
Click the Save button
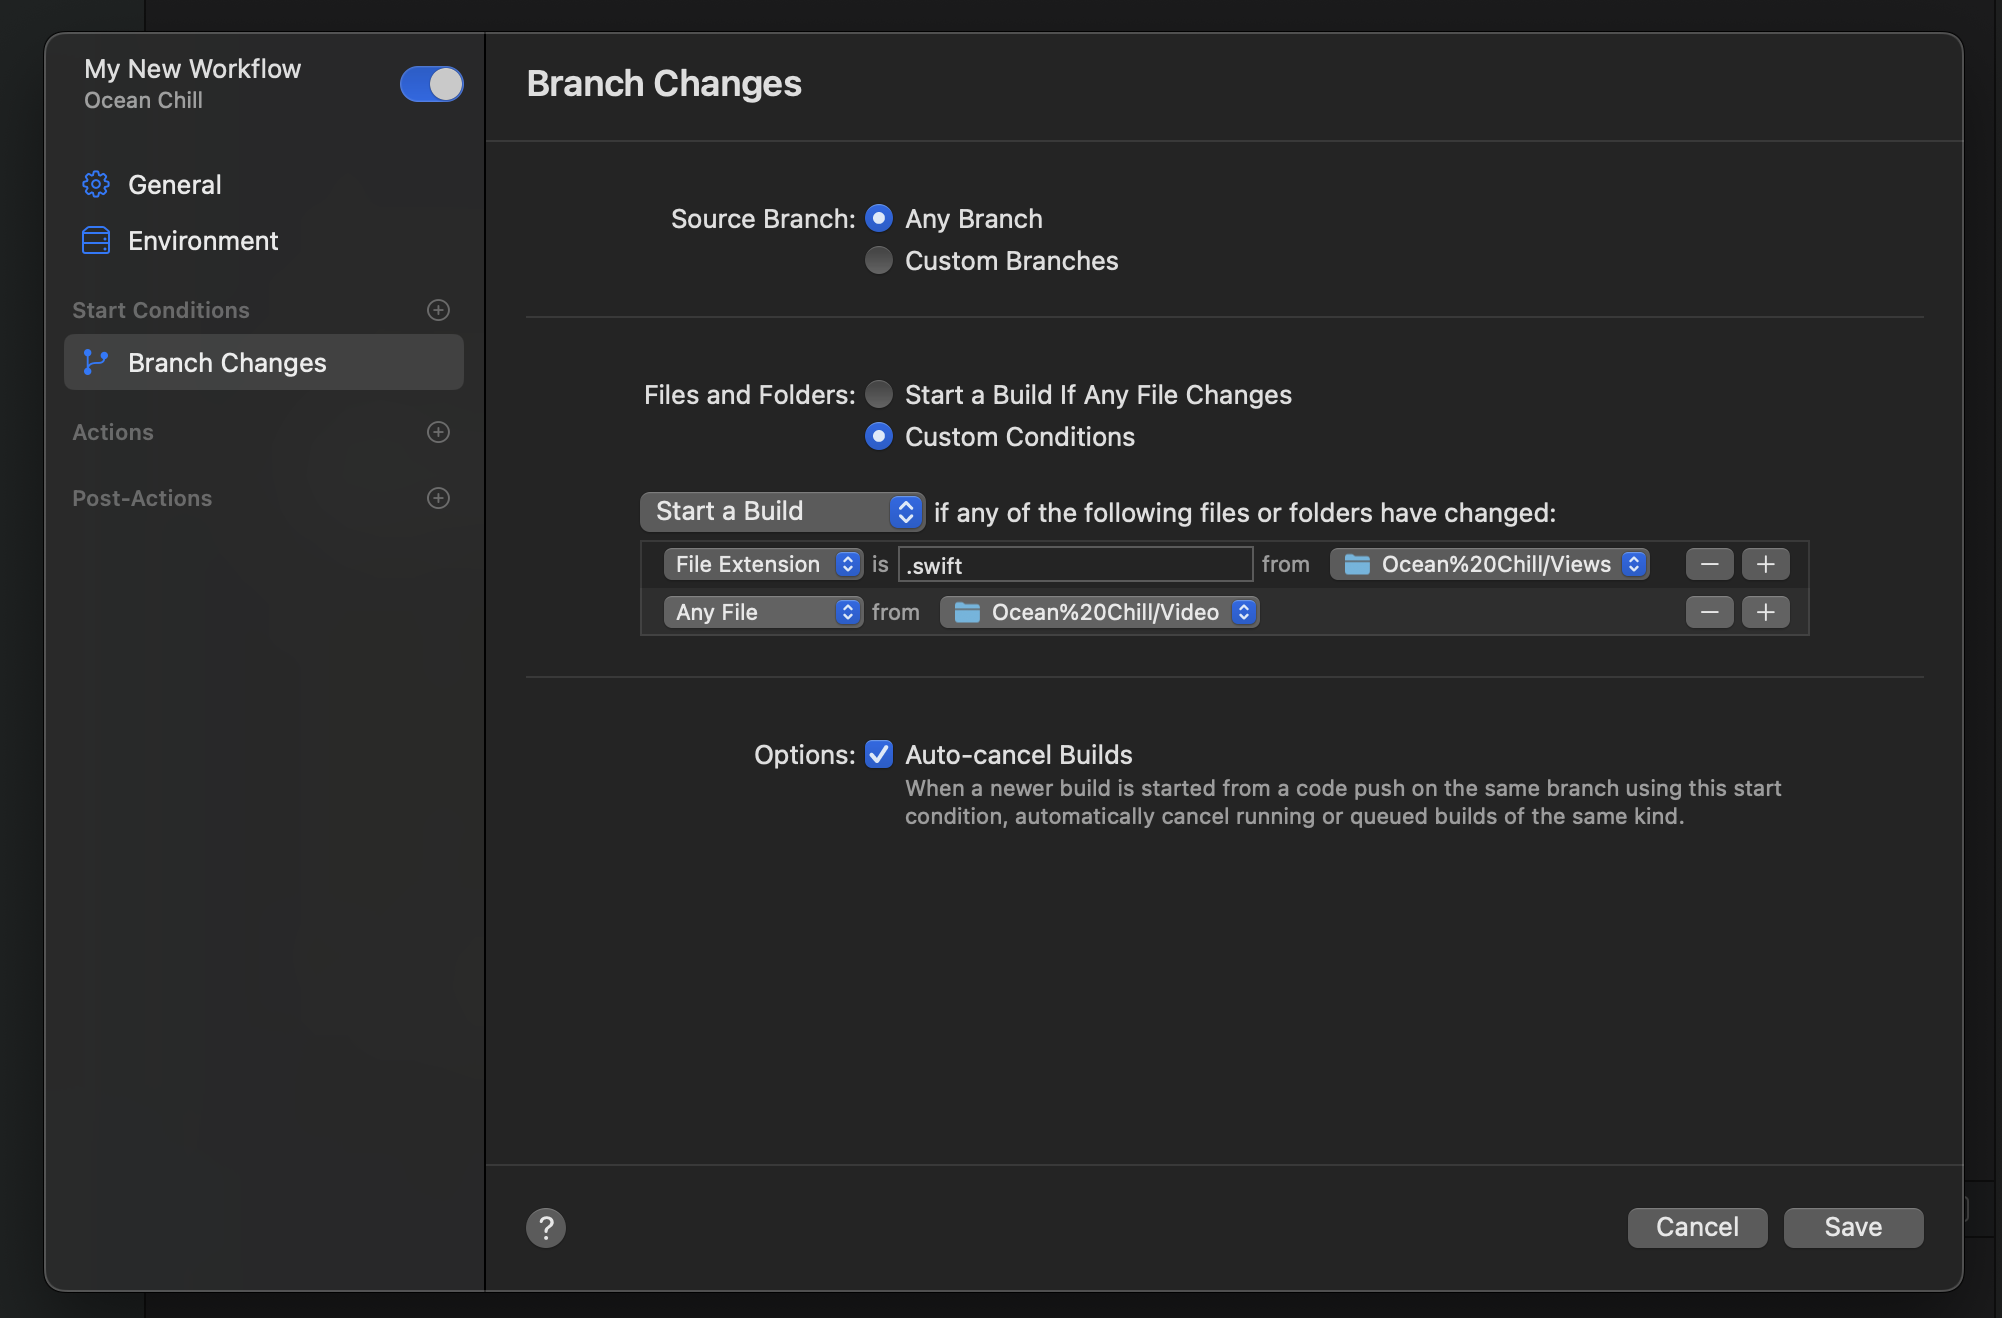1852,1227
